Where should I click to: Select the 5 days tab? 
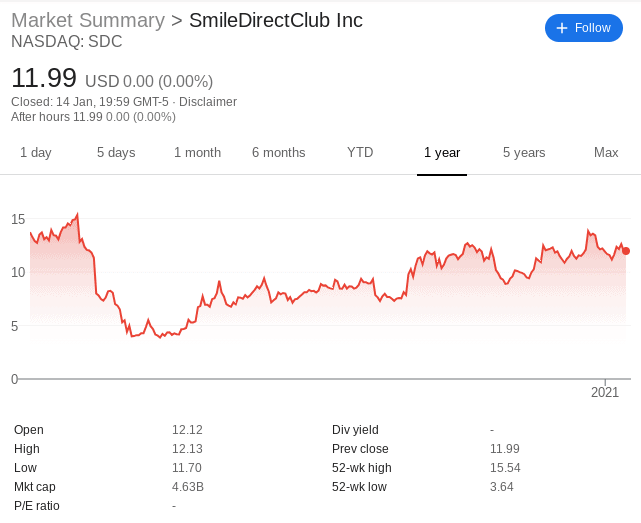116,153
